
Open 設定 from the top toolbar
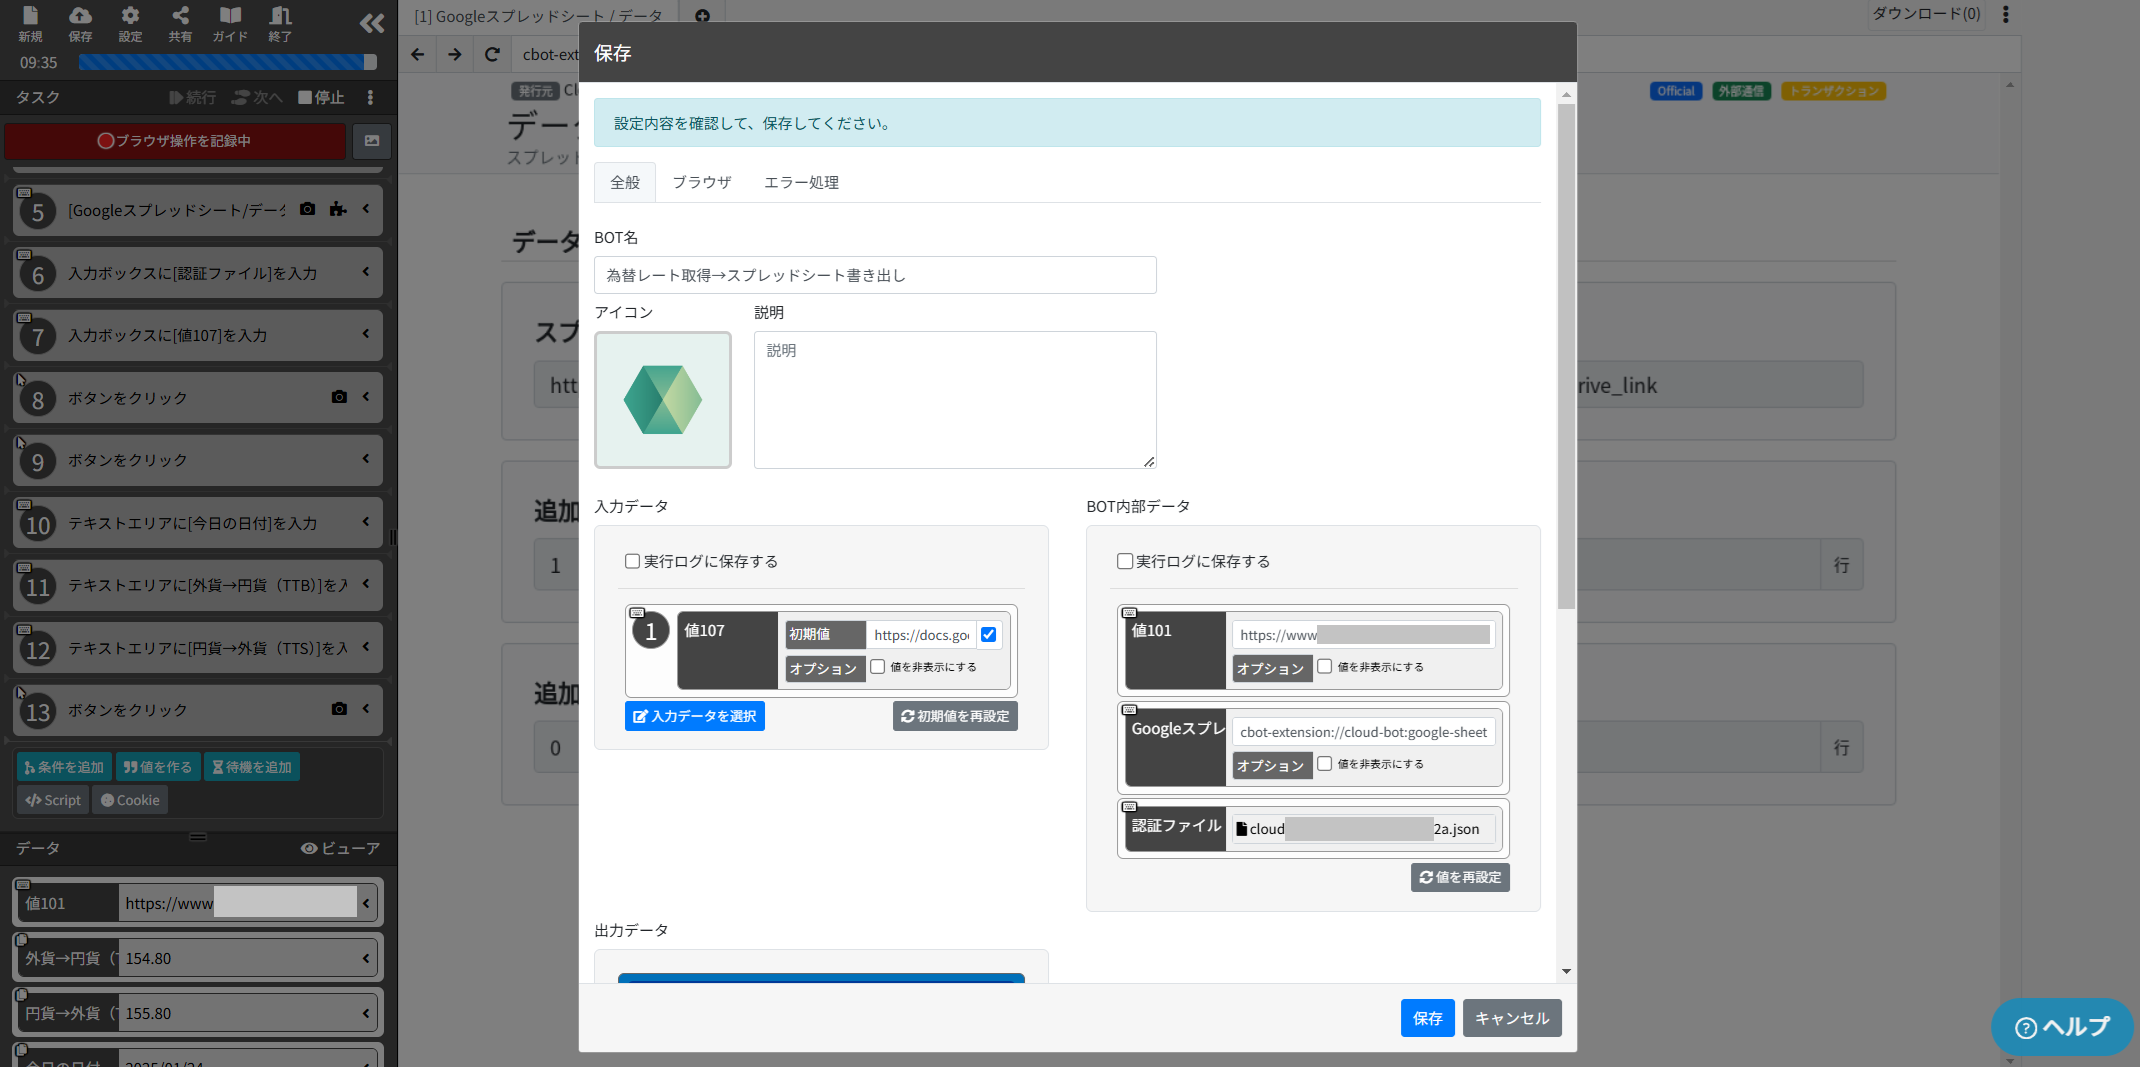coord(130,22)
